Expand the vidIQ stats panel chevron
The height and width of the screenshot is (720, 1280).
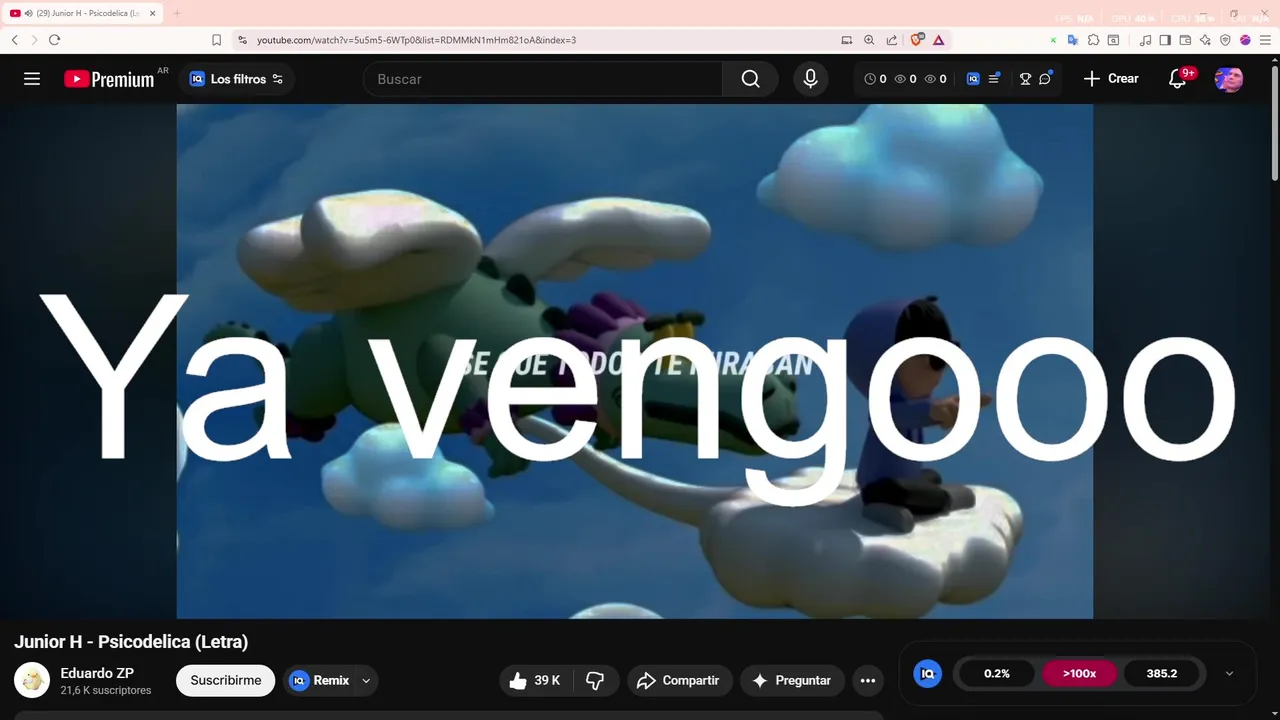click(1229, 673)
